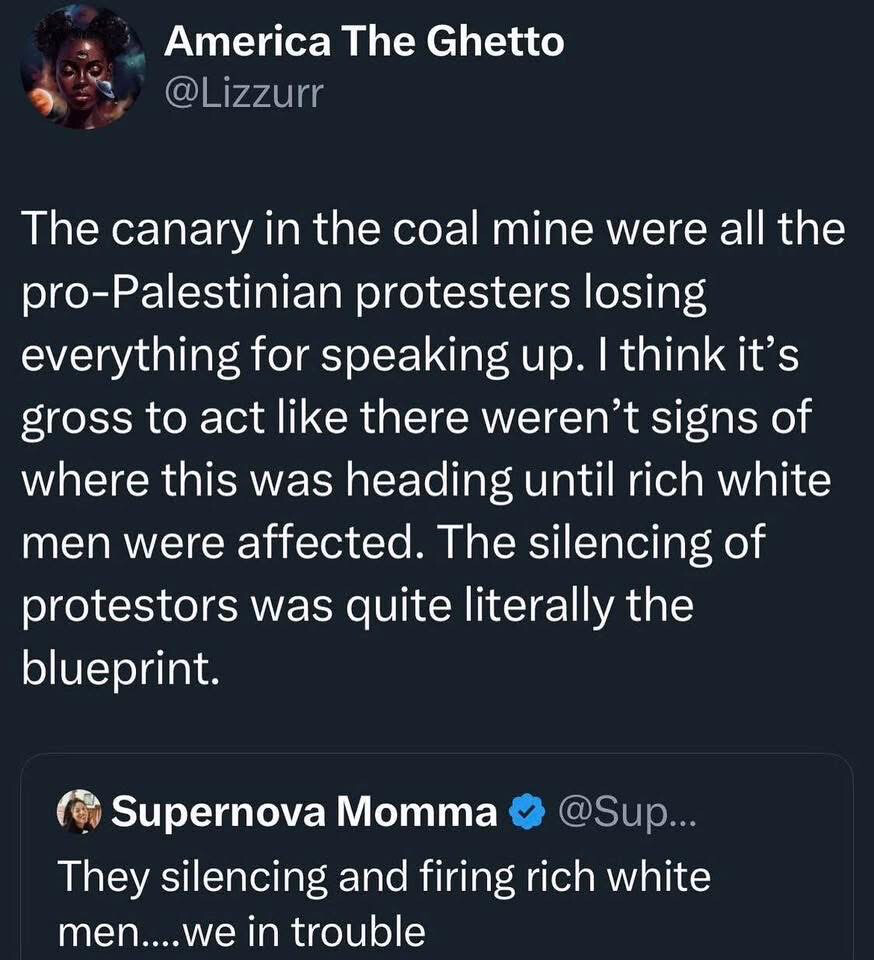Click the America The Ghetto display name
This screenshot has height=960, width=874.
pyautogui.click(x=363, y=42)
